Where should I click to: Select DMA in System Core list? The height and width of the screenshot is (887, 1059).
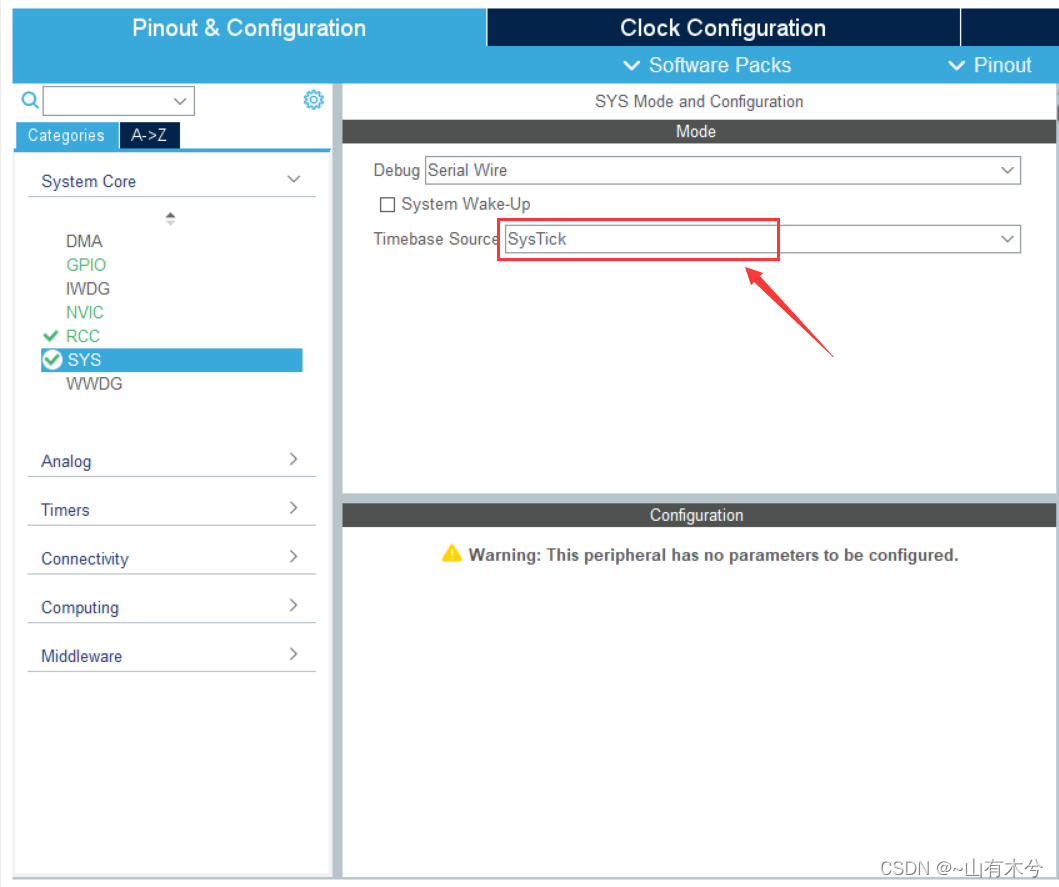coord(84,241)
